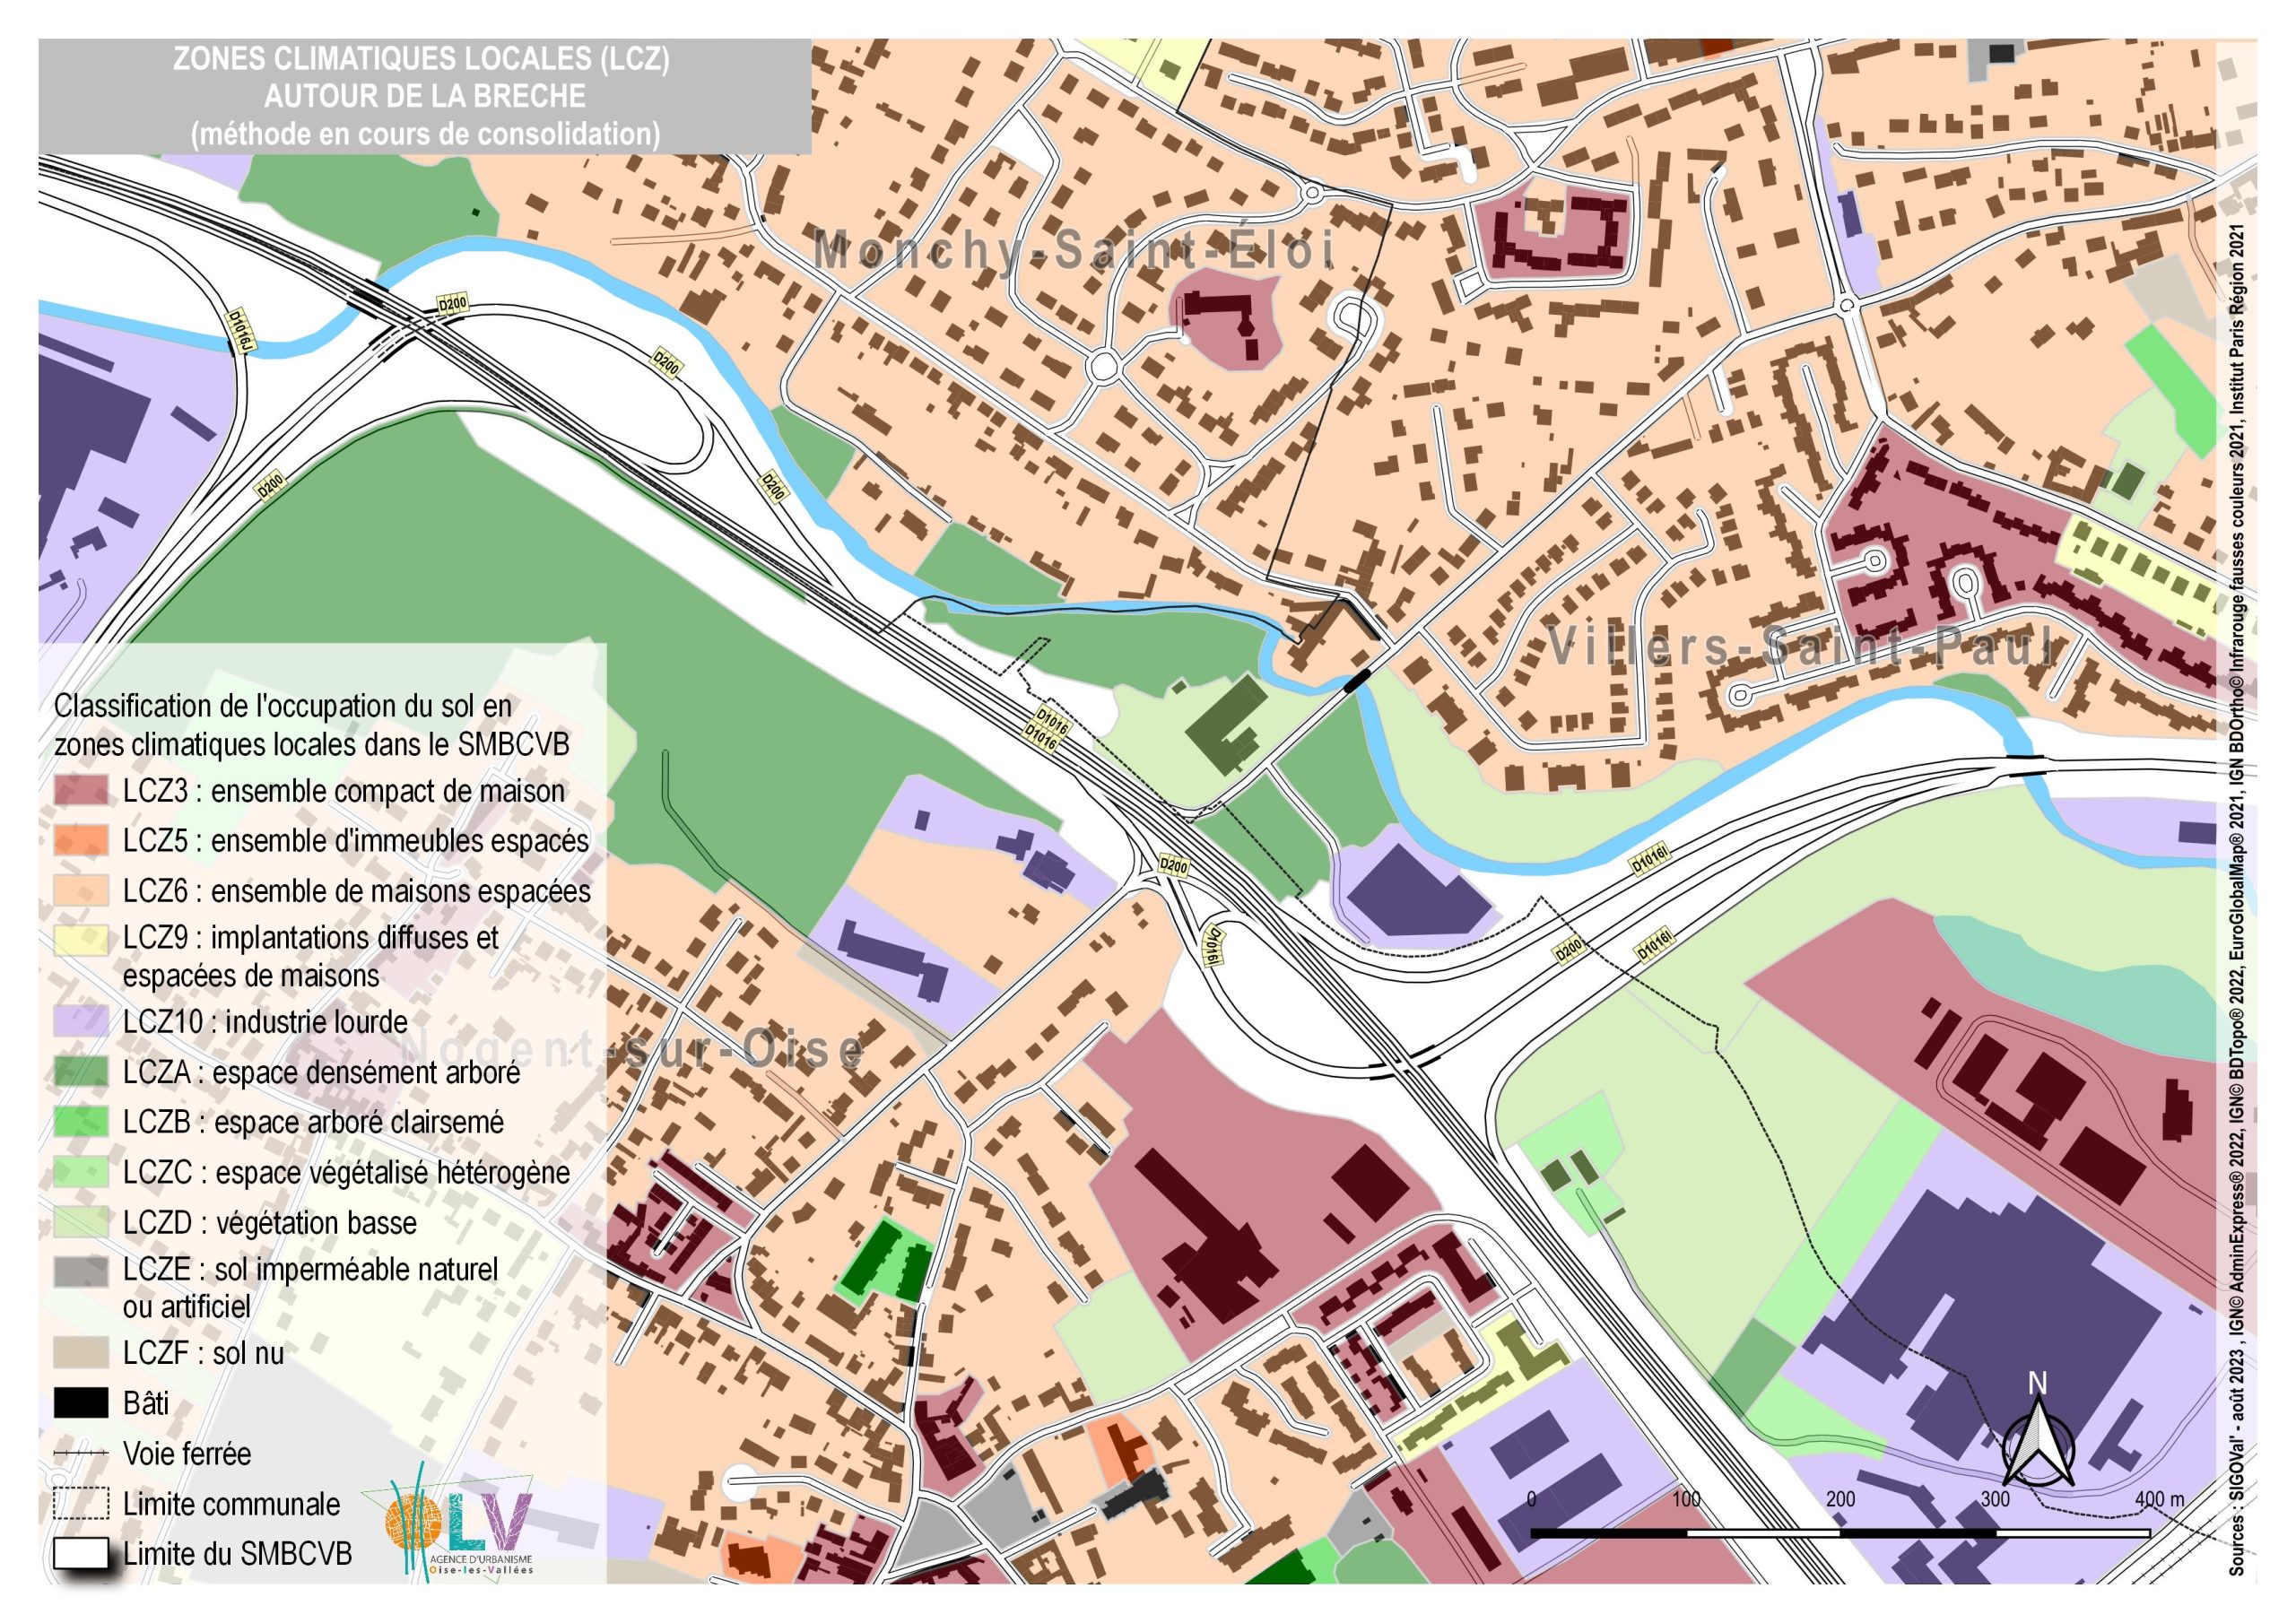
Task: Click the vertical Sources credit text
Action: (2237, 900)
